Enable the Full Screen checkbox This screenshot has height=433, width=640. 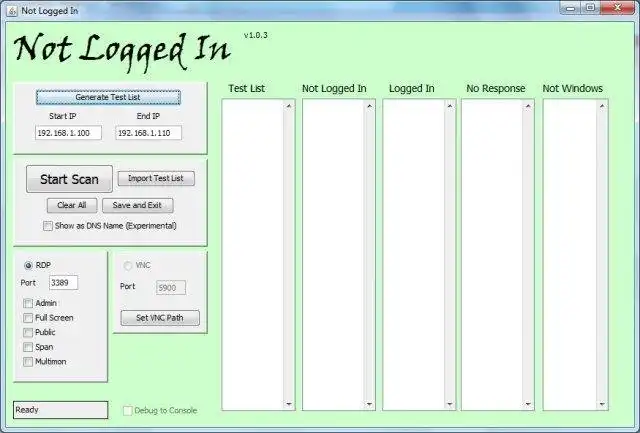click(x=28, y=318)
